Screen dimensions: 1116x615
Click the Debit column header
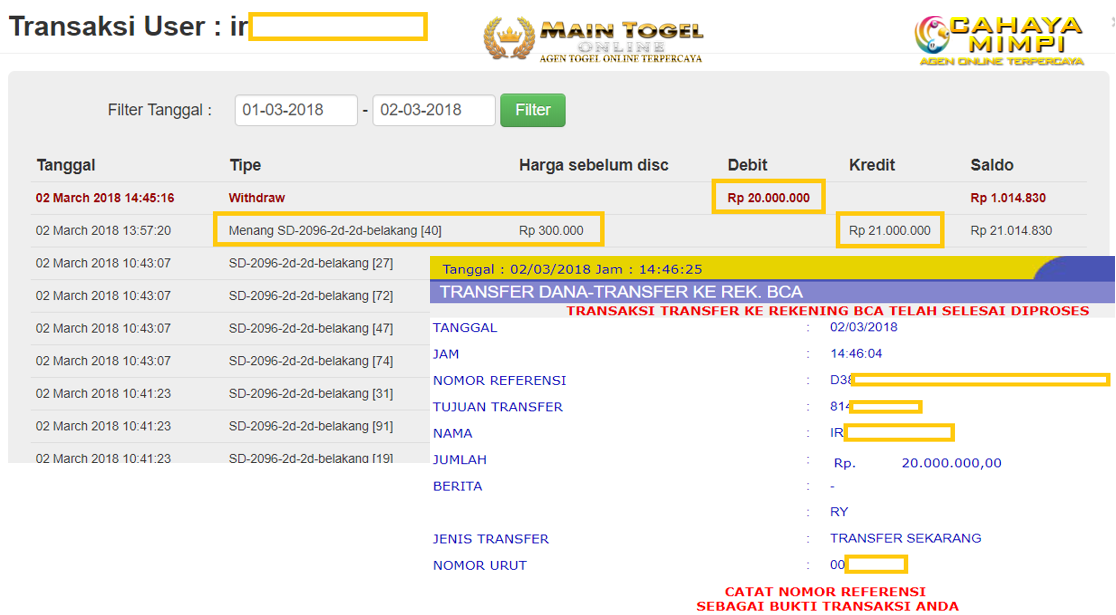tap(748, 165)
